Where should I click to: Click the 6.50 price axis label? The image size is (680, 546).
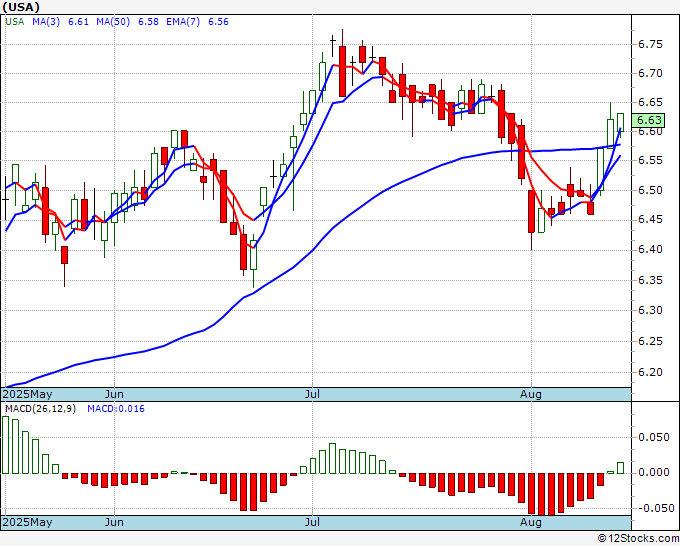[650, 190]
